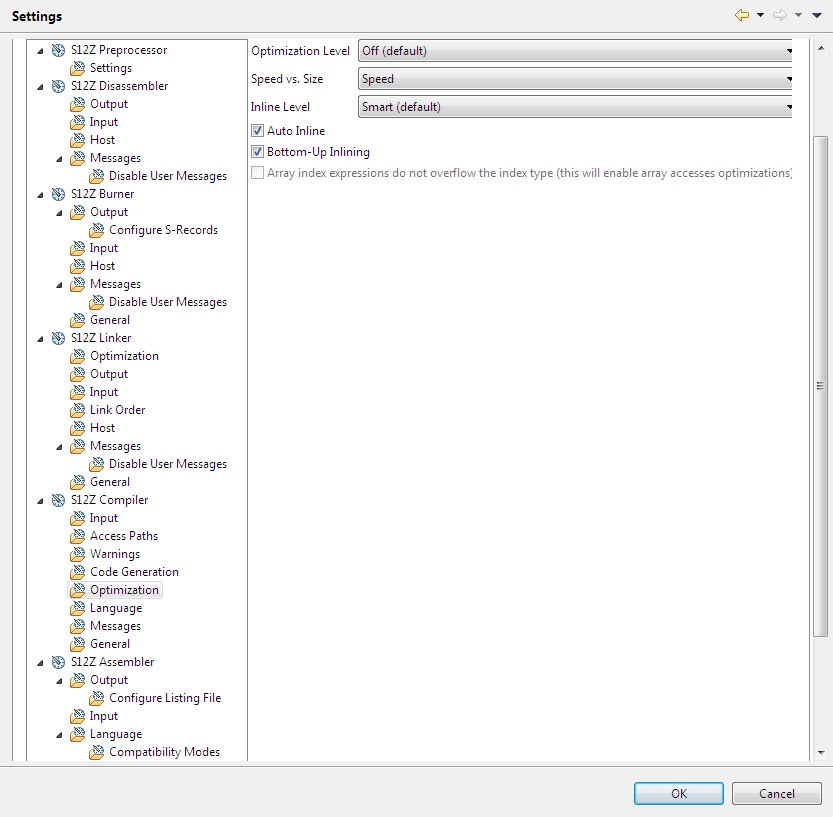Collapse Burner Output subtree
This screenshot has width=833, height=817.
[x=60, y=213]
